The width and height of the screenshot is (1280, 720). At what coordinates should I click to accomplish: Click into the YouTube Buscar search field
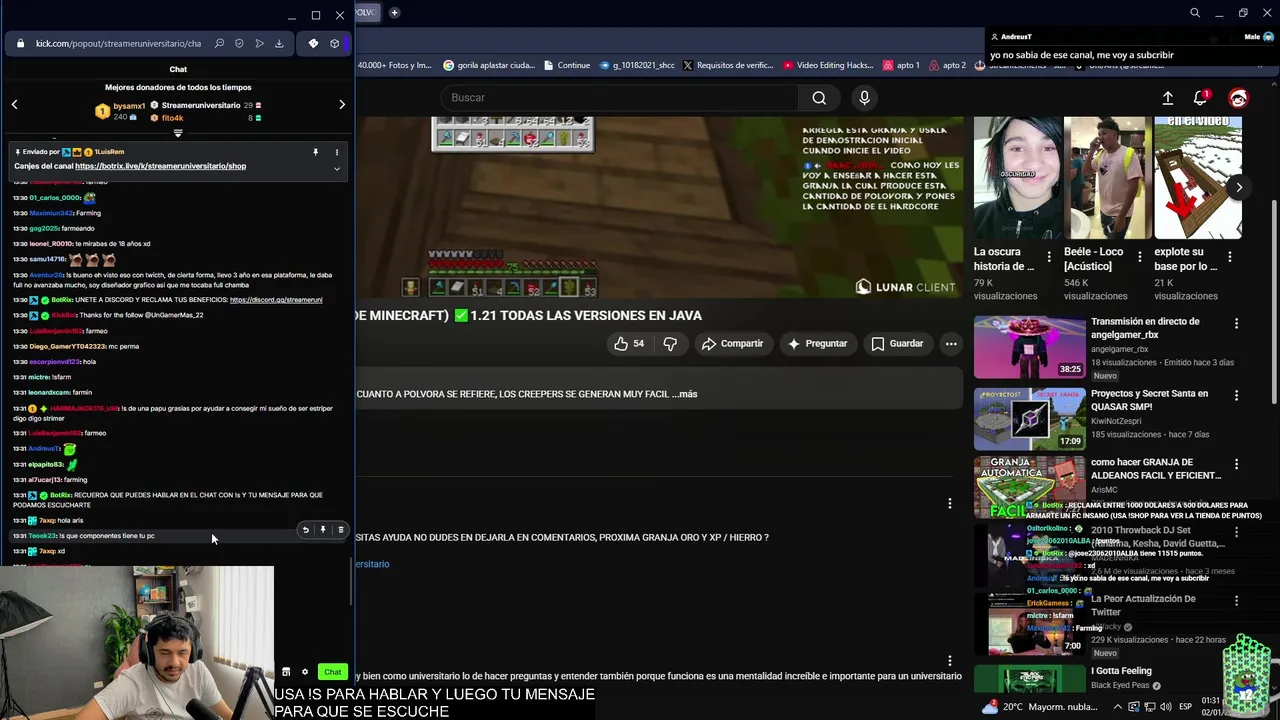620,97
